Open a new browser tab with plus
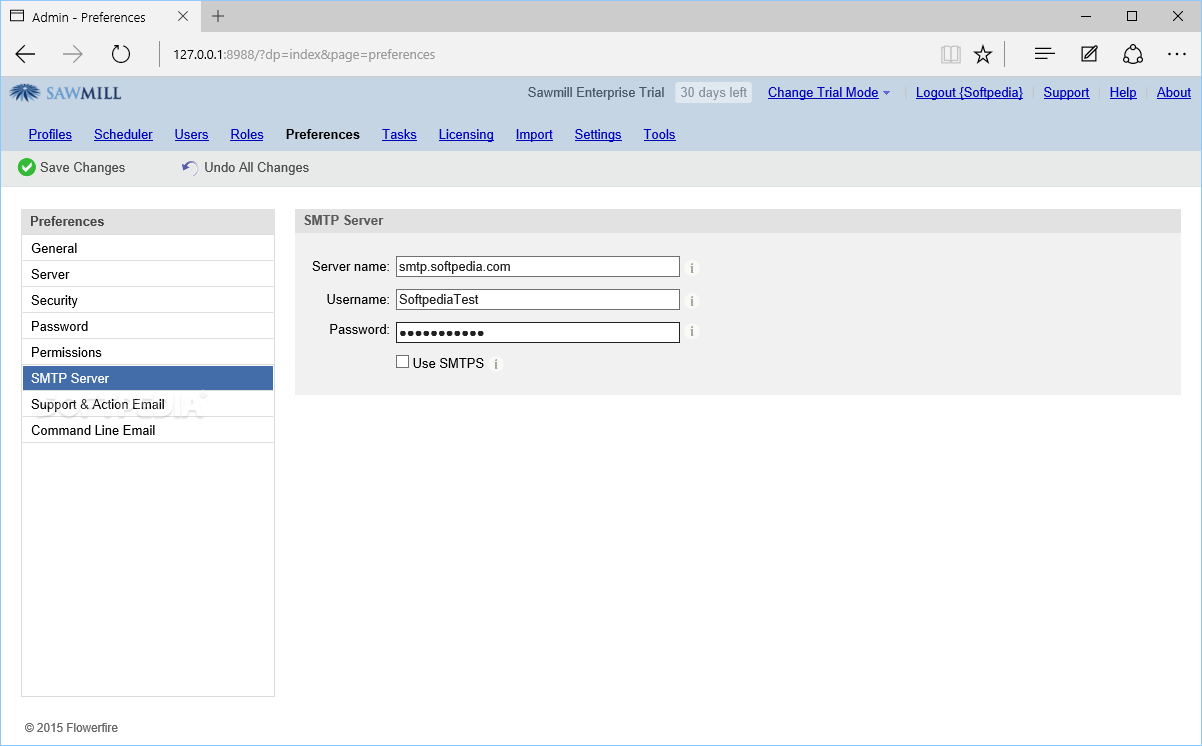Screen dimensions: 1202x746 coord(218,16)
